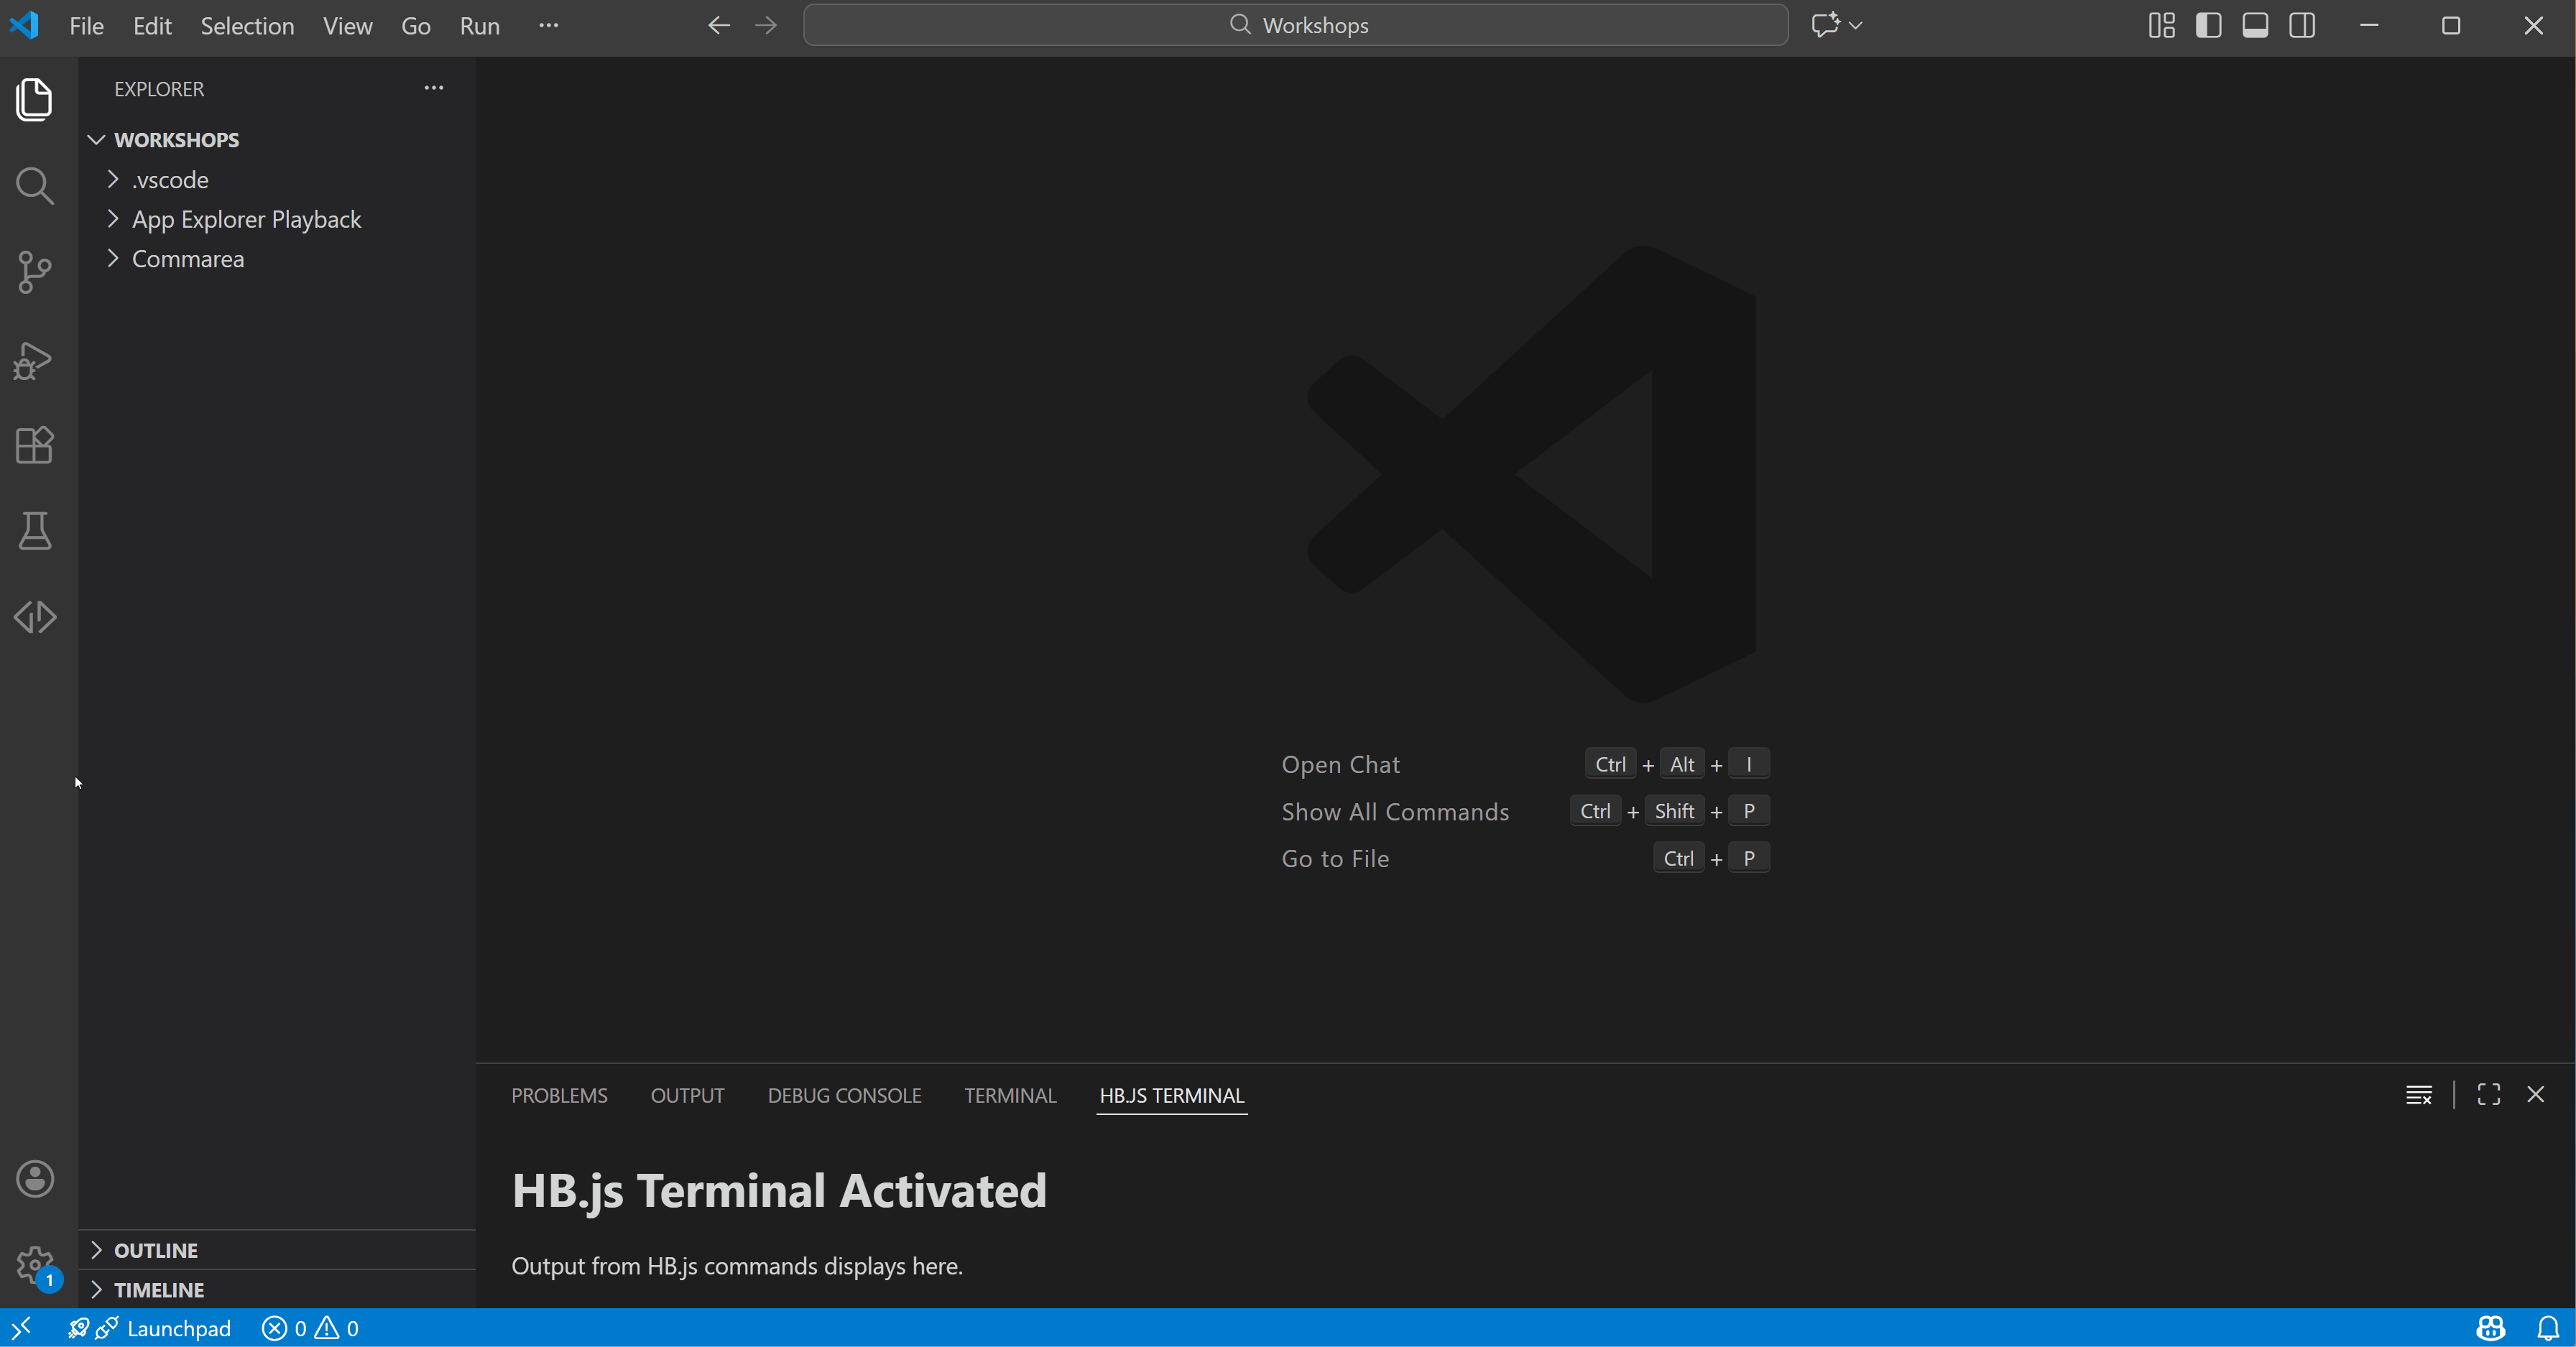Open Source Control from the activity bar
This screenshot has height=1347, width=2576.
click(34, 272)
